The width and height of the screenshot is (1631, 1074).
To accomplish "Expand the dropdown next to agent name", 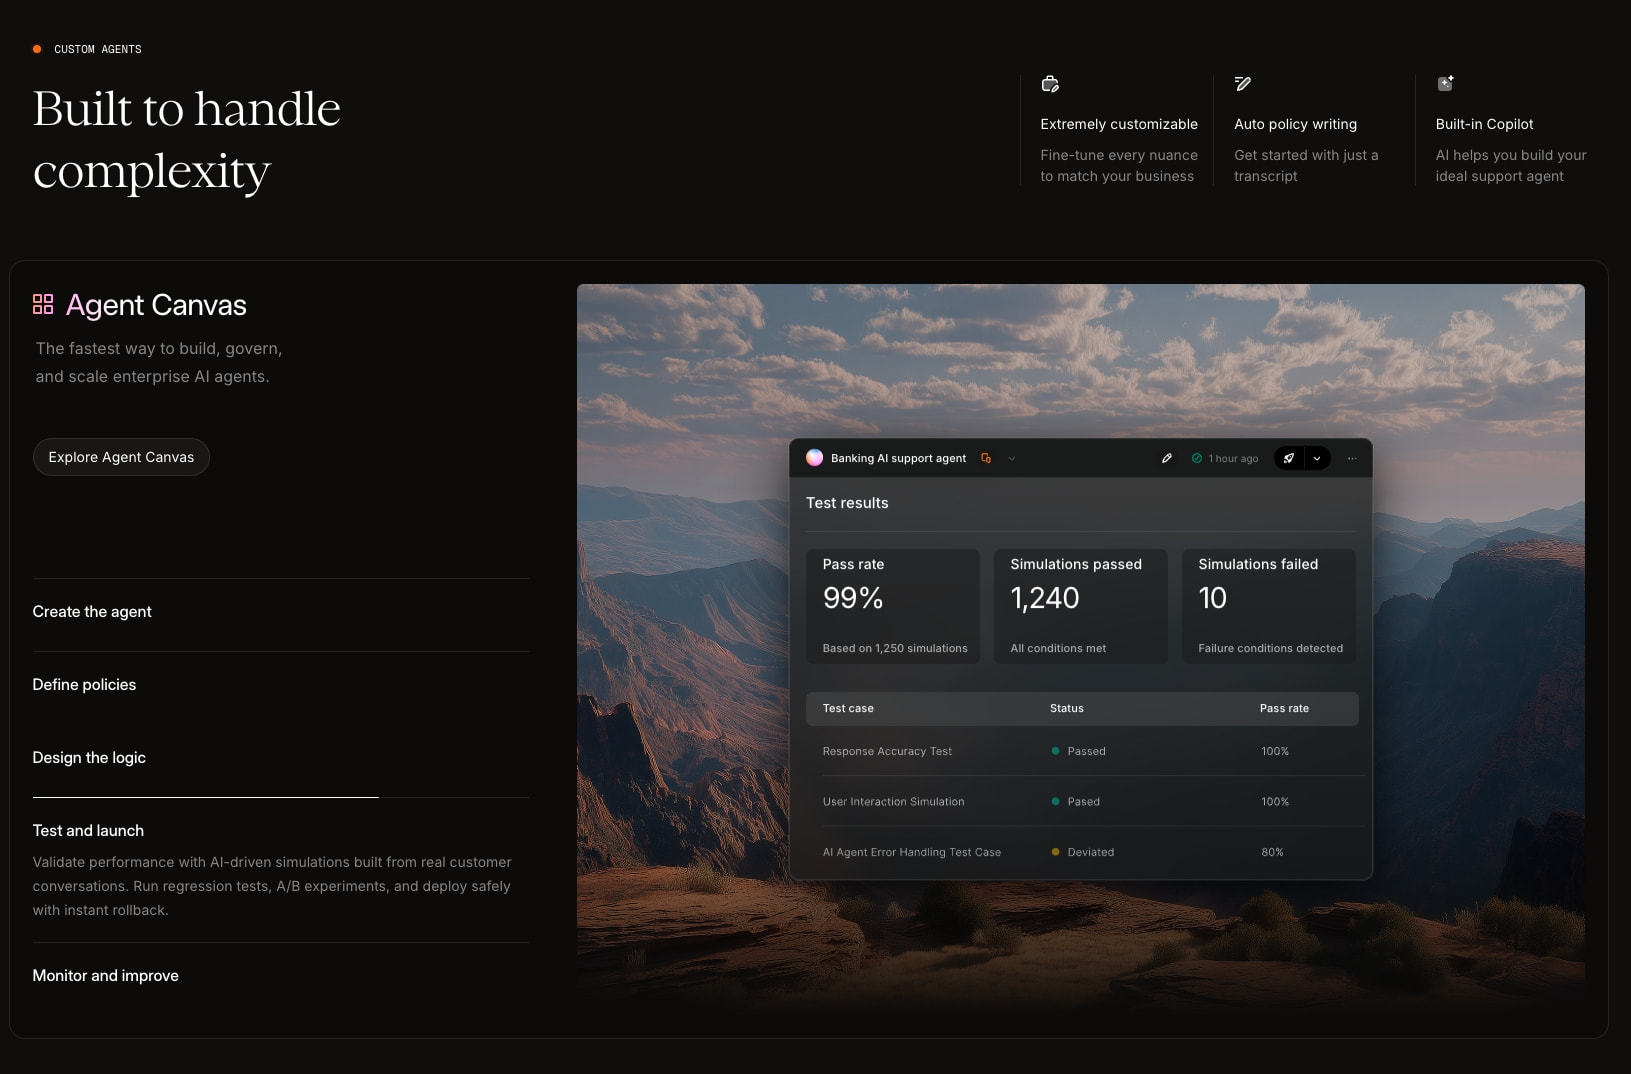I will click(1012, 458).
